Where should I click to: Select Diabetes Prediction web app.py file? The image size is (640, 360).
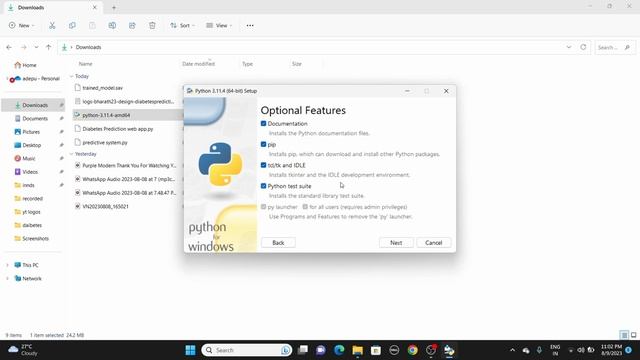[118, 129]
